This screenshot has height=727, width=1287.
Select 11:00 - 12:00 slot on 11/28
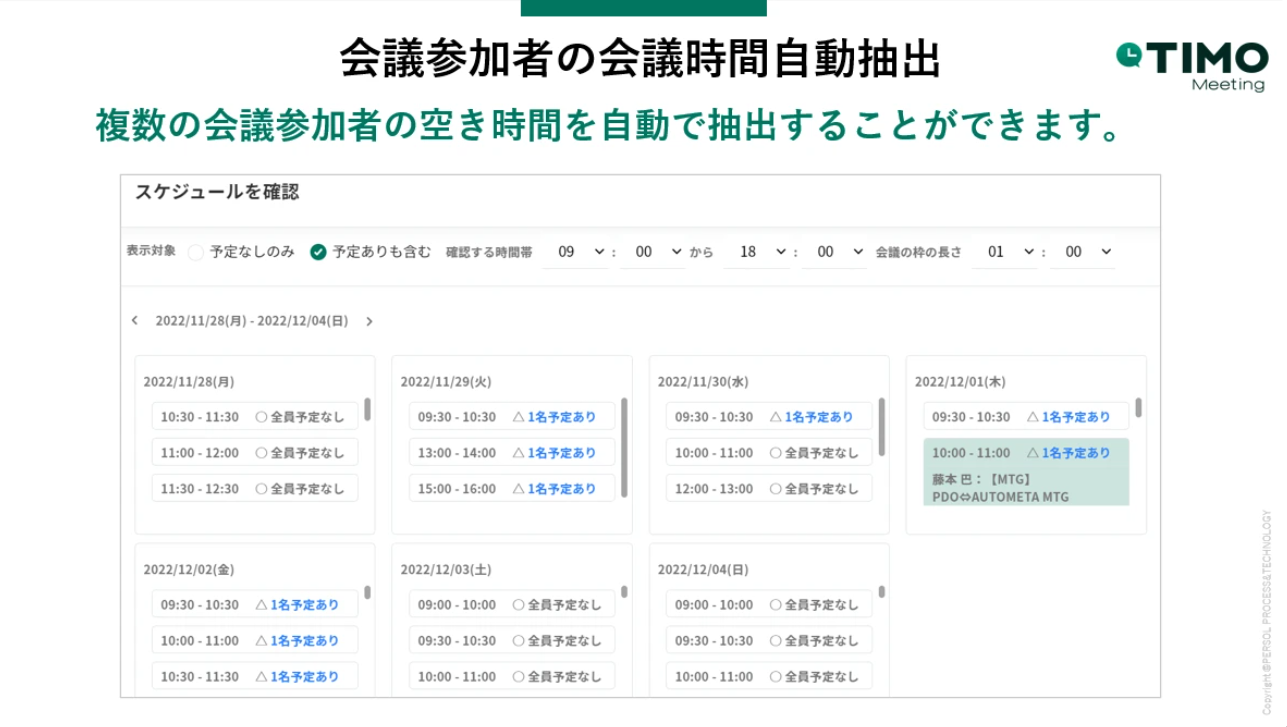click(x=255, y=453)
